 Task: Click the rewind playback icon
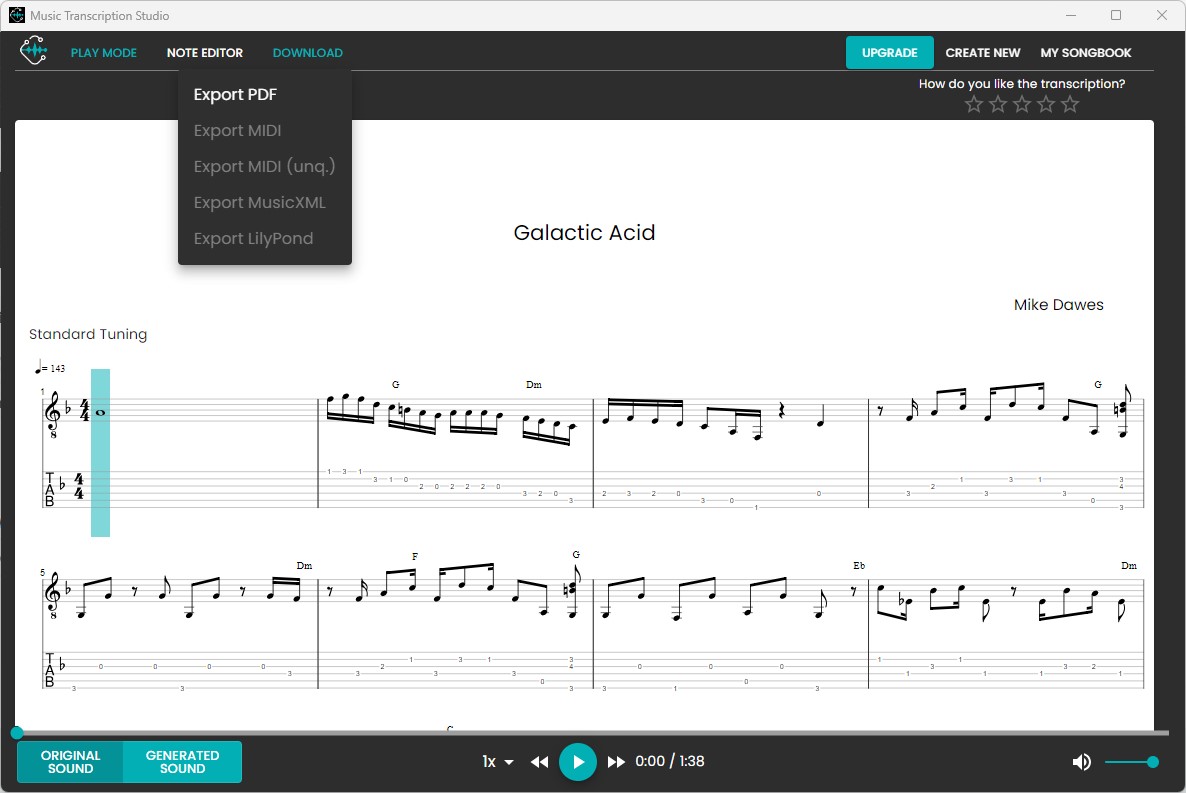click(x=539, y=761)
